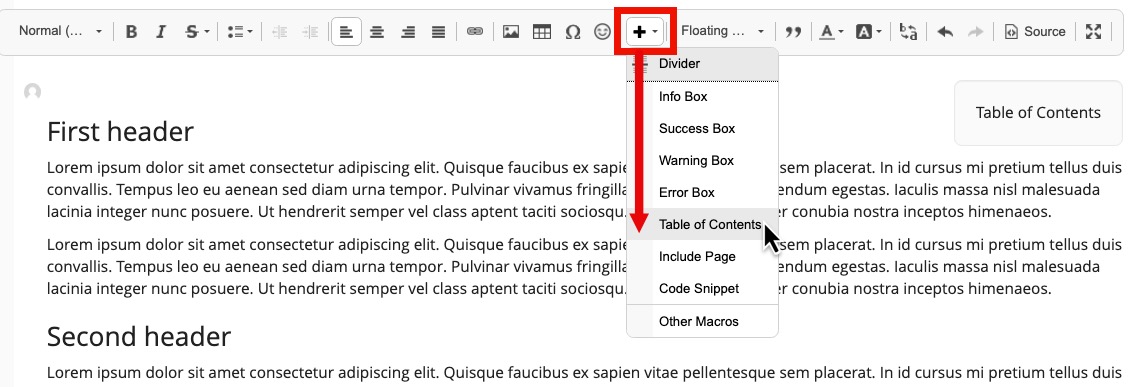
Task: Align text to the left
Action: [x=347, y=32]
